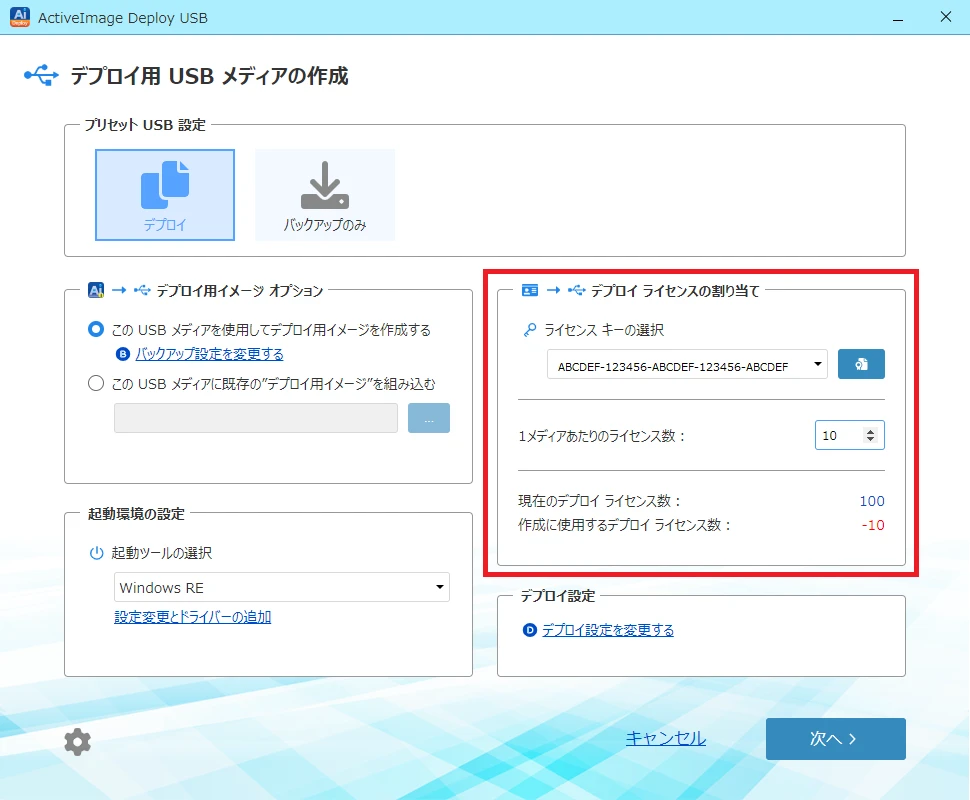Click the USB icon beside the page heading

tap(41, 75)
